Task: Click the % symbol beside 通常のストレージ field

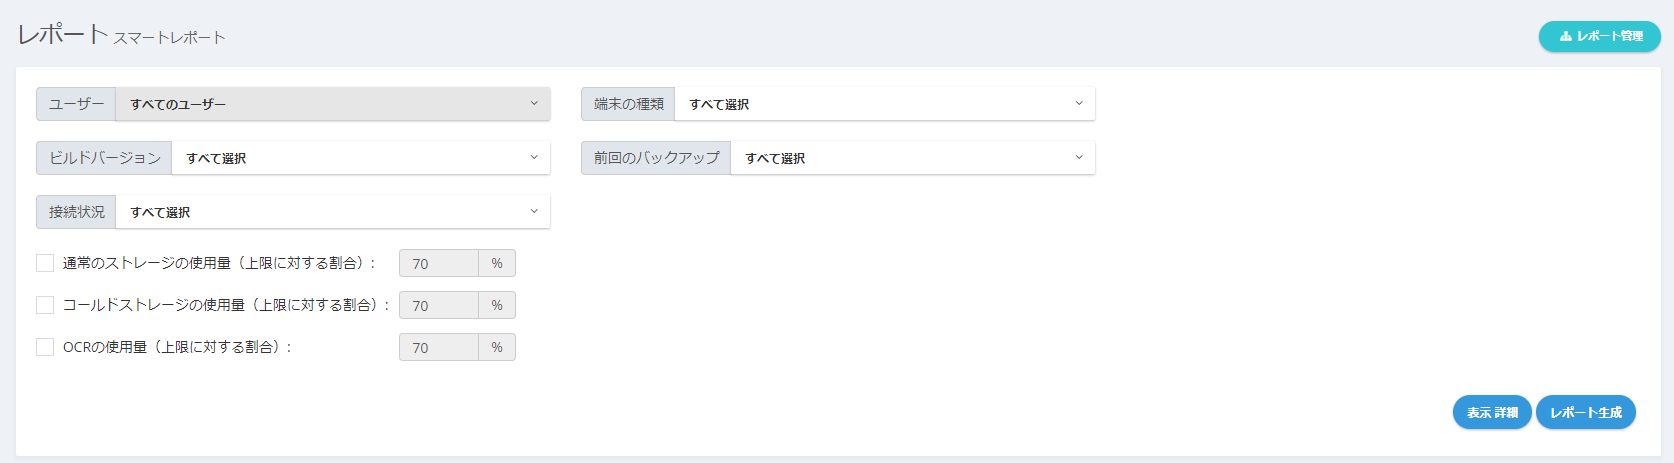Action: 497,263
